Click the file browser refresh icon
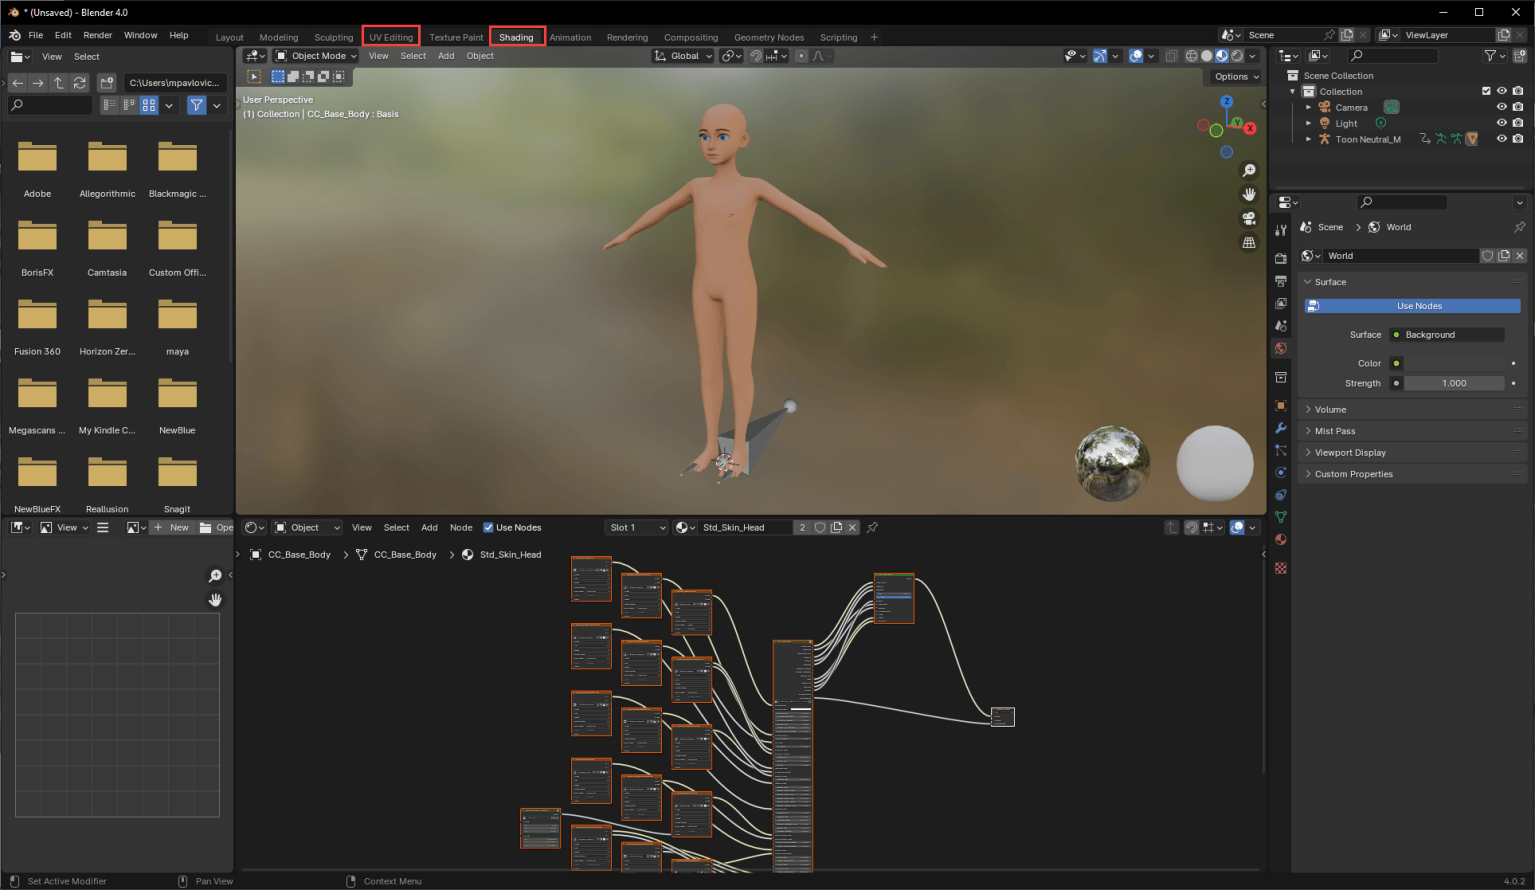Image resolution: width=1535 pixels, height=890 pixels. (80, 83)
